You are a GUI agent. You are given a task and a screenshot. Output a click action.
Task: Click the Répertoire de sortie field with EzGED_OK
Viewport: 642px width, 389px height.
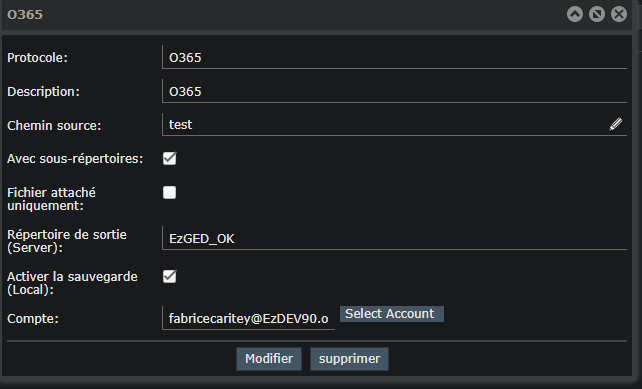pyautogui.click(x=395, y=238)
